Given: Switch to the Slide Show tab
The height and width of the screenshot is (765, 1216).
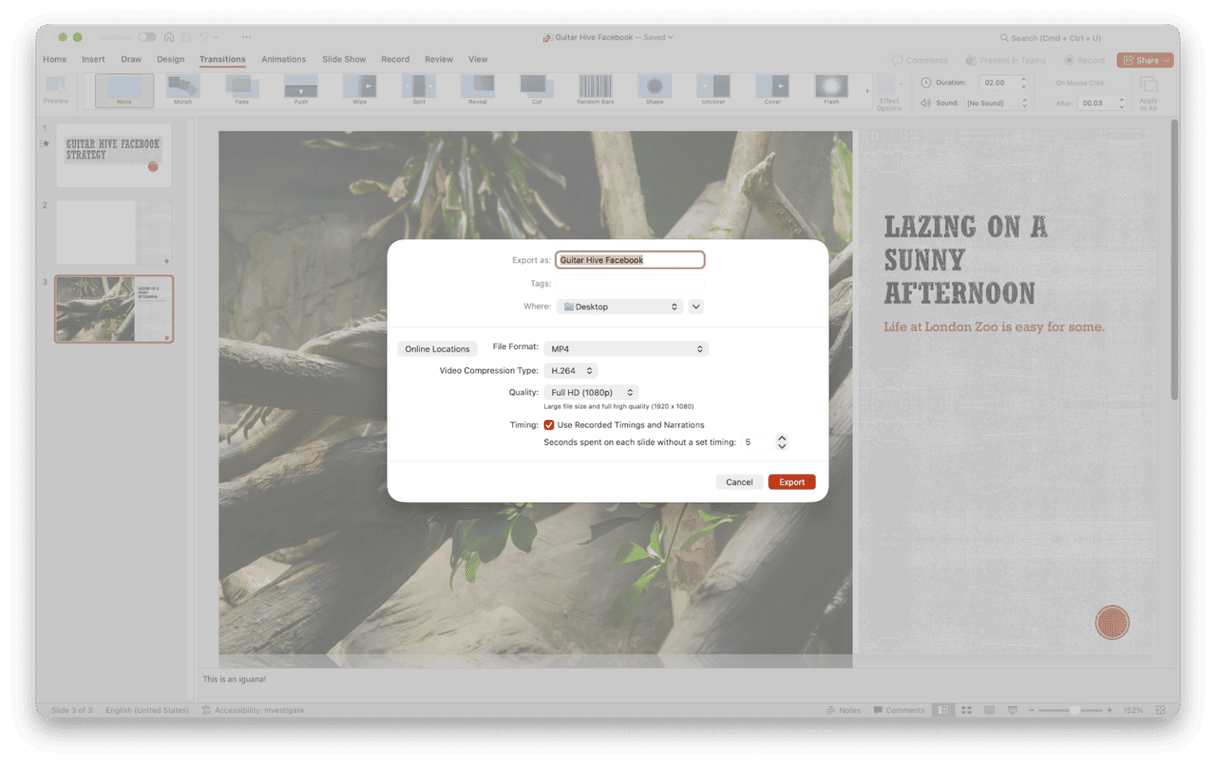Looking at the screenshot, I should [344, 59].
